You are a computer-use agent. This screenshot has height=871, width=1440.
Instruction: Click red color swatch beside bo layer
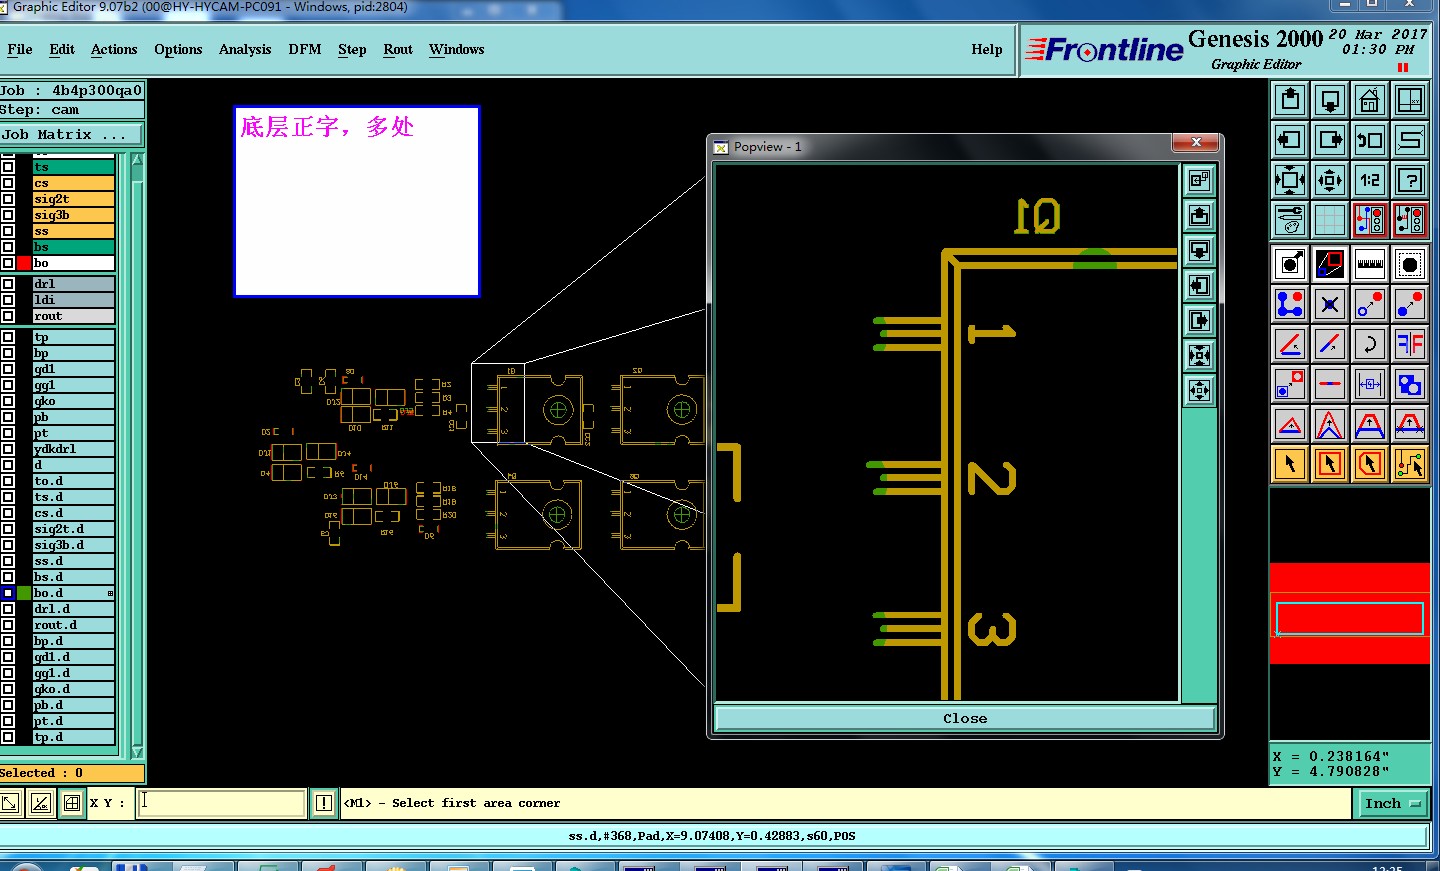coord(24,263)
